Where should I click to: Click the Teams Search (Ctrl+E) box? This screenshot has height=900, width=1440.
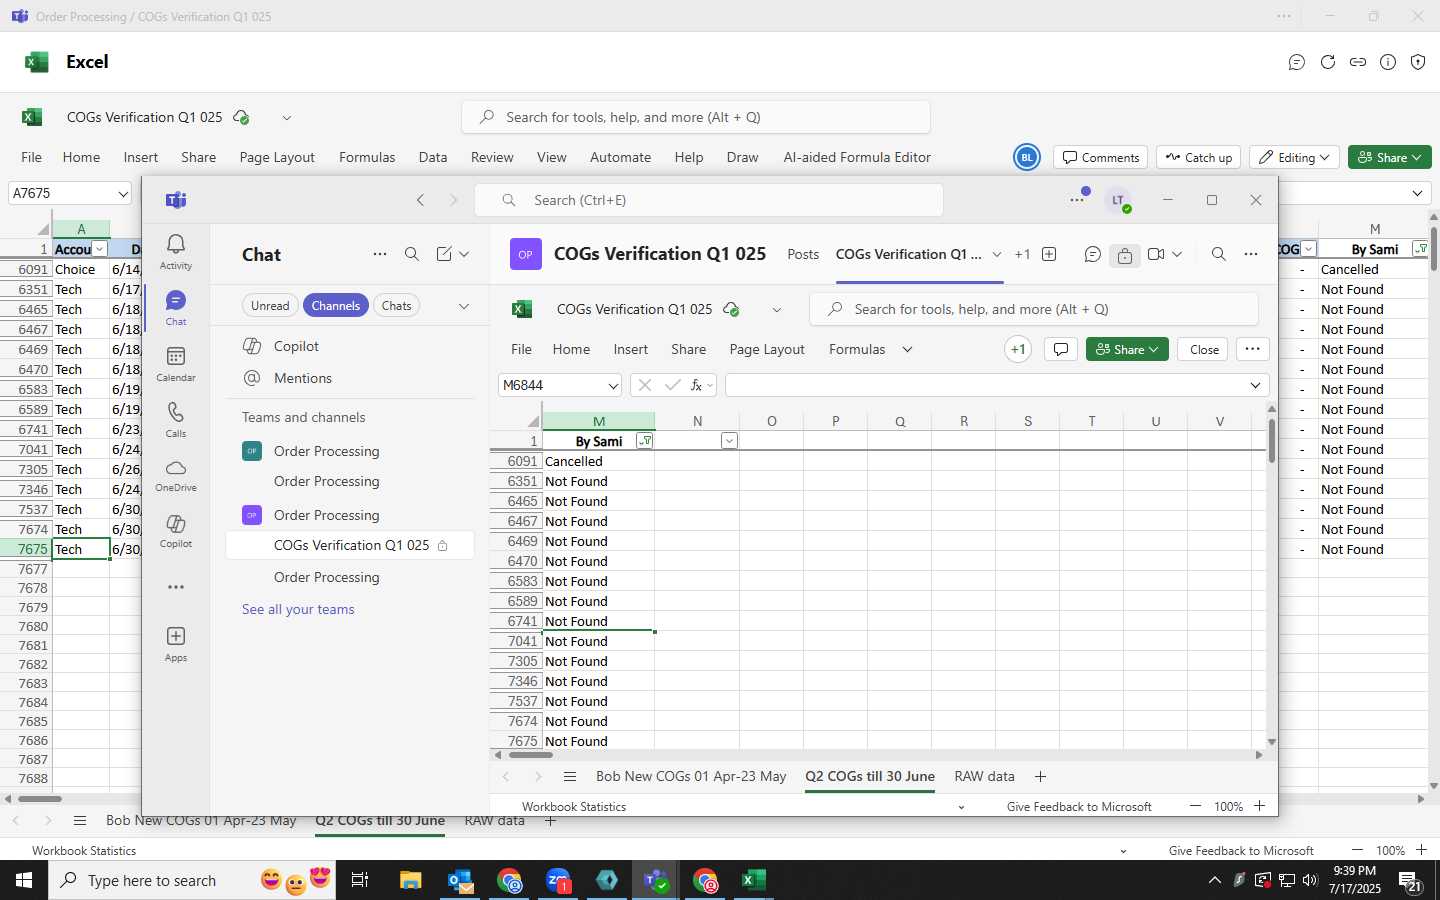coord(708,200)
